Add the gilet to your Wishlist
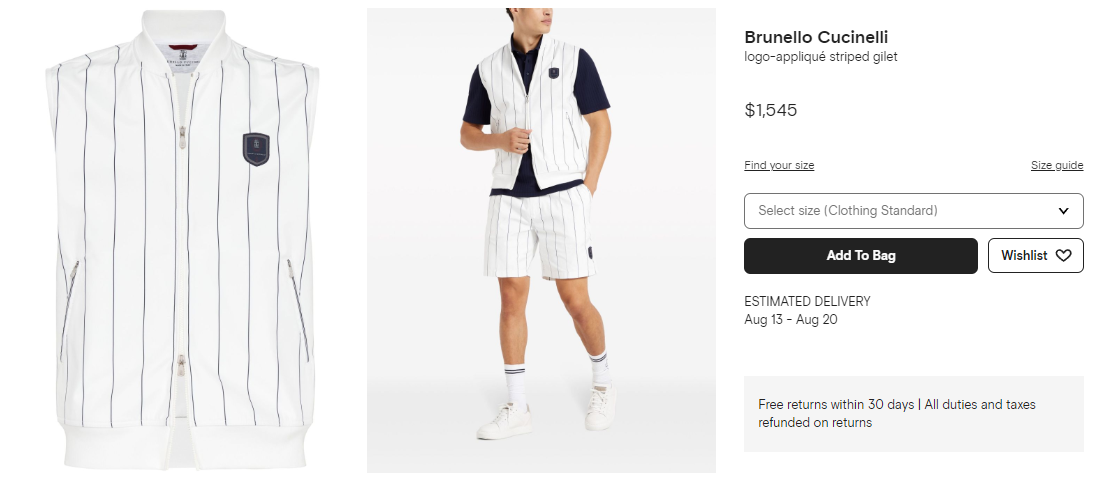The image size is (1094, 478). (1035, 255)
